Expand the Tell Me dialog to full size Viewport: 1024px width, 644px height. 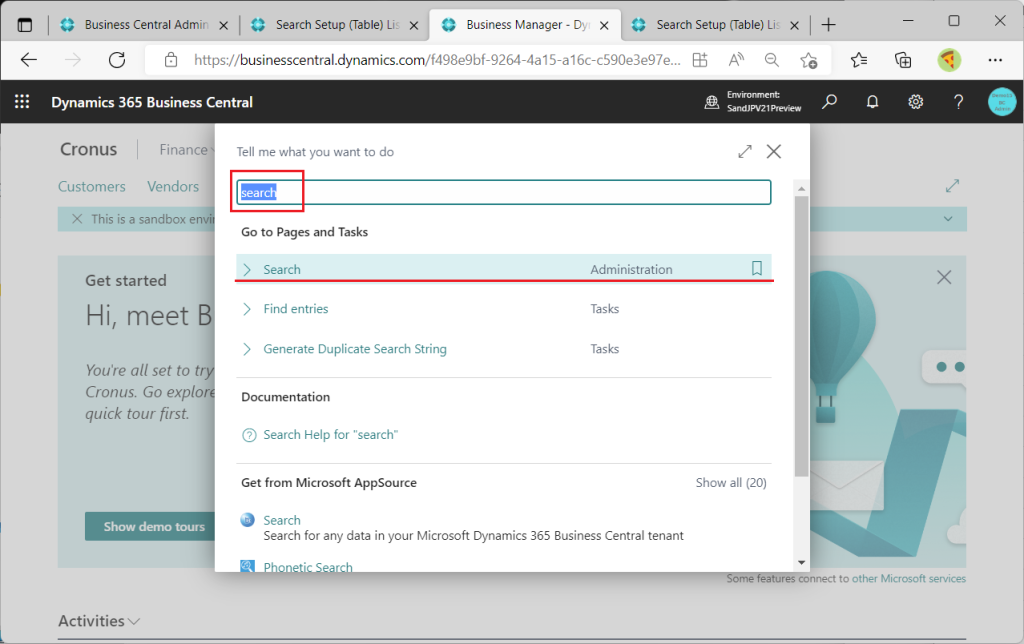point(745,152)
